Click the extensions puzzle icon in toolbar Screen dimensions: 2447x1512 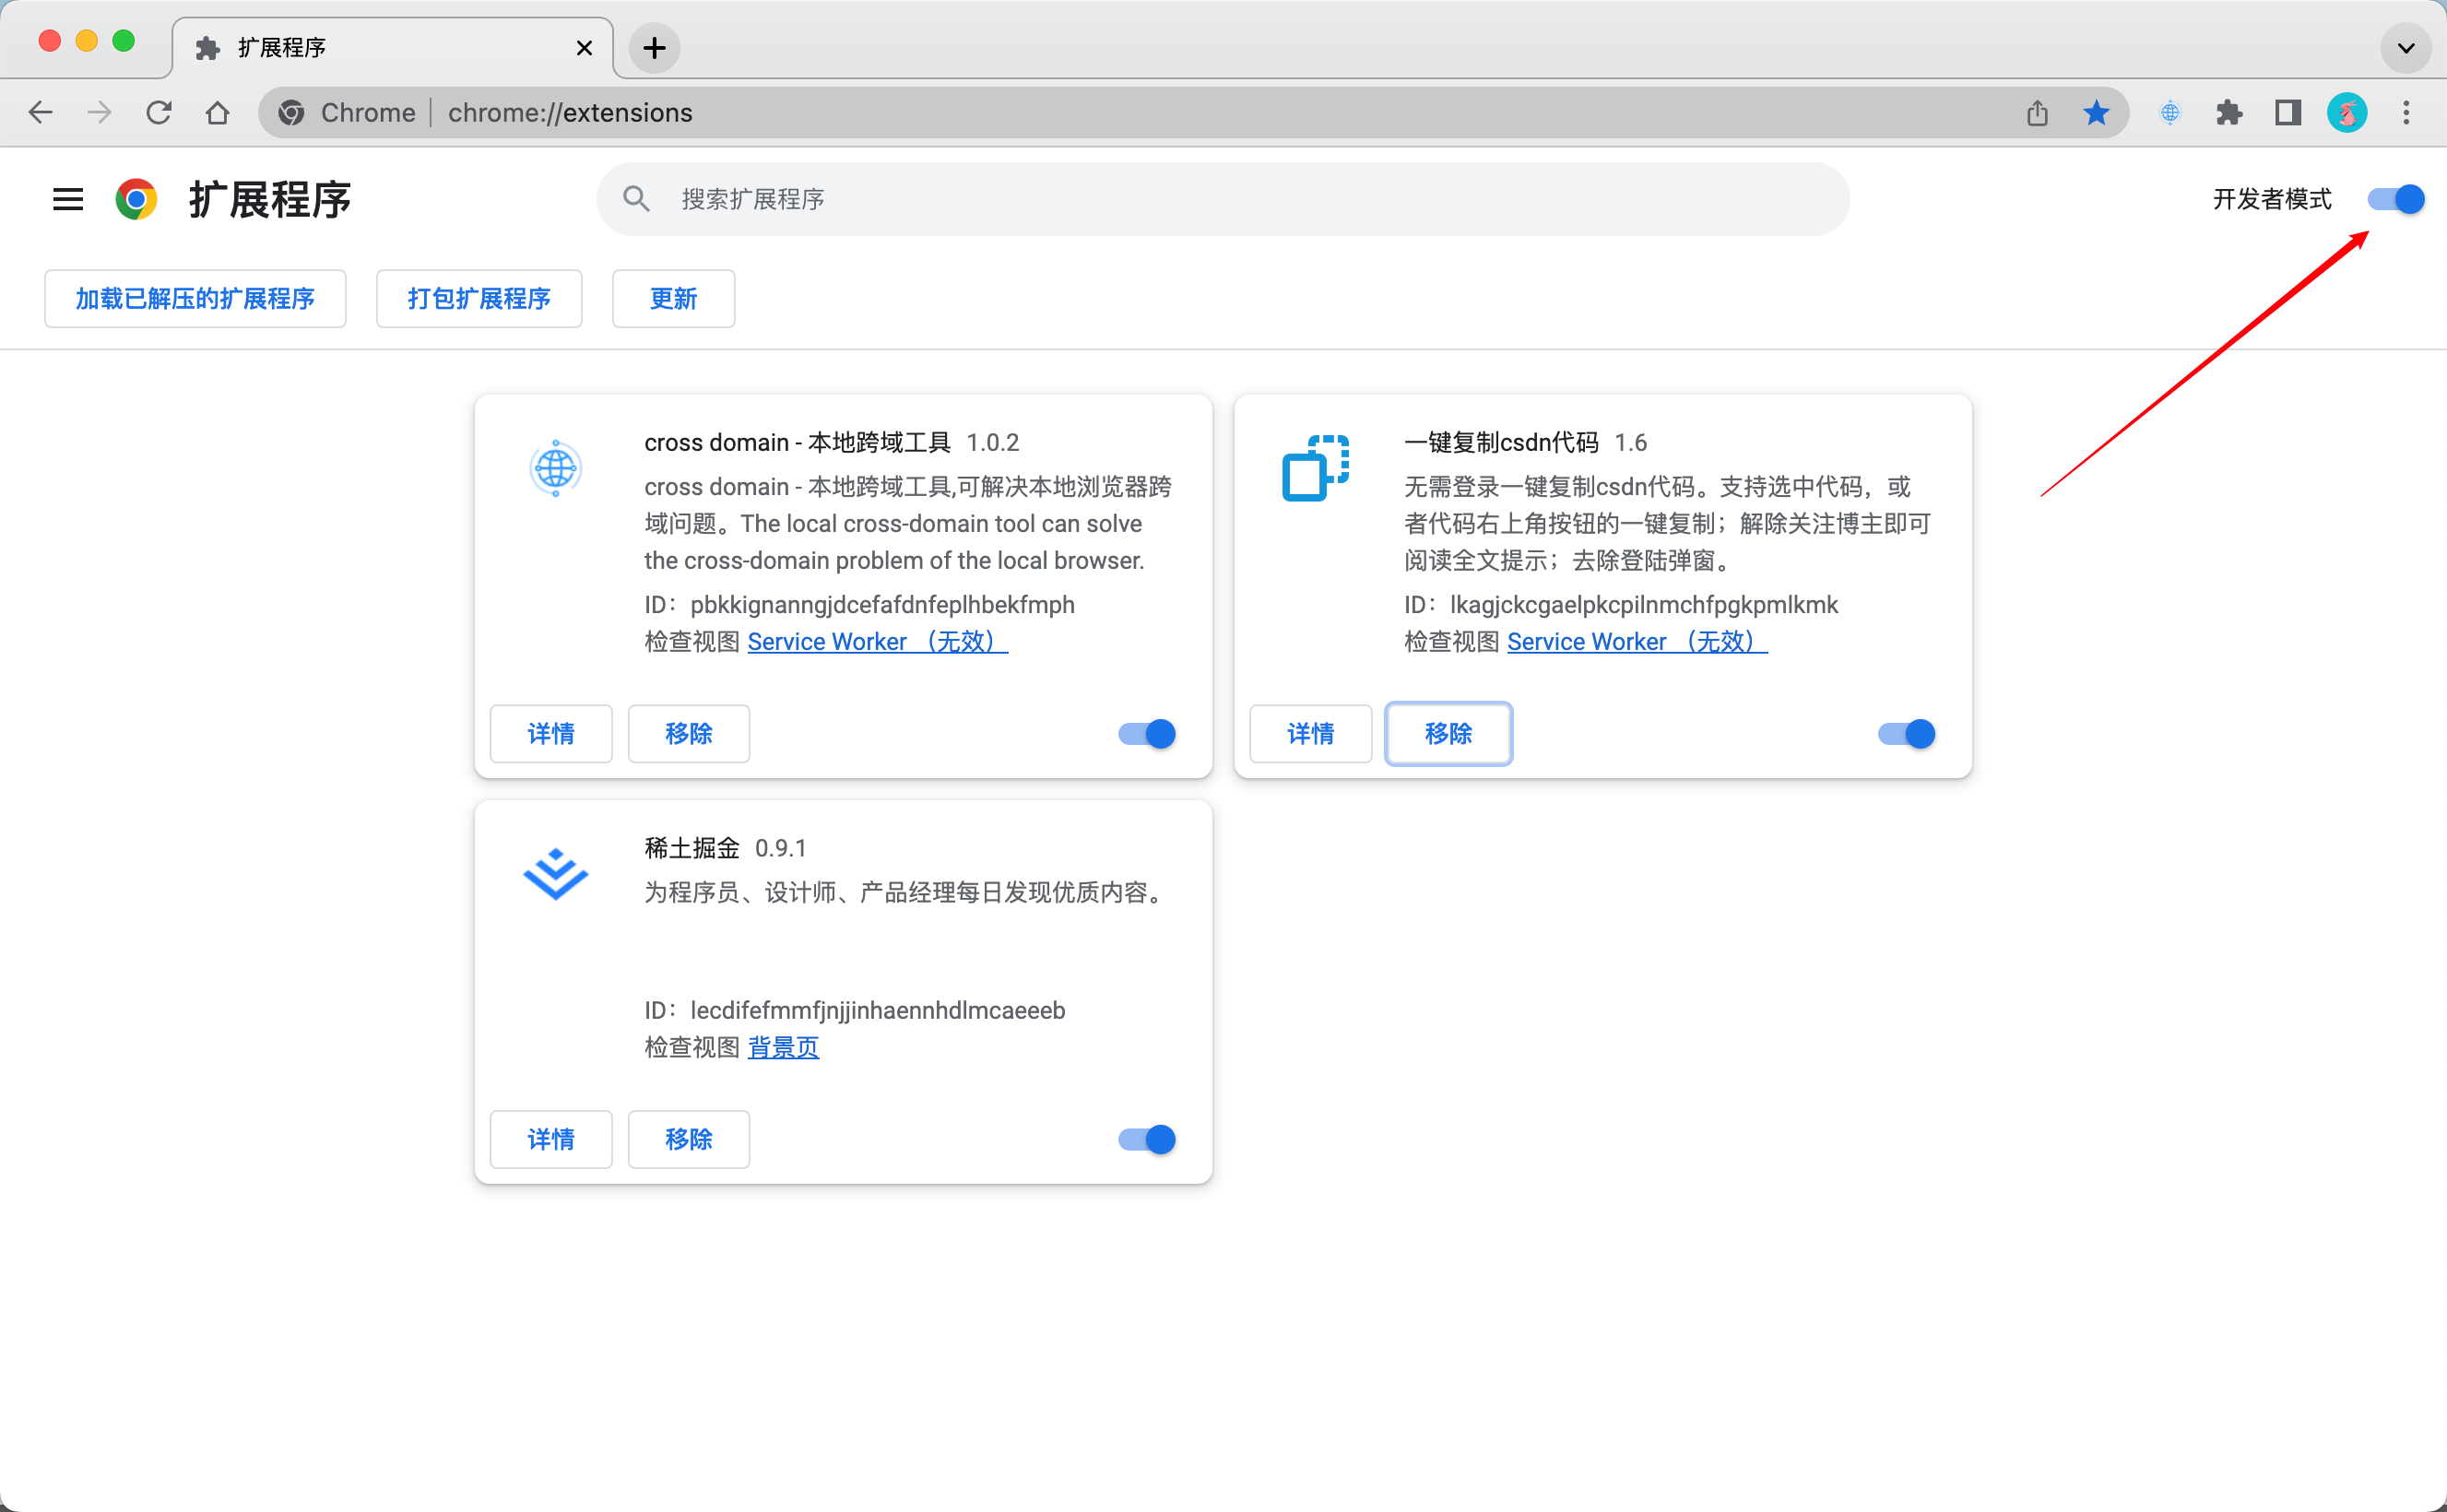click(x=2228, y=112)
